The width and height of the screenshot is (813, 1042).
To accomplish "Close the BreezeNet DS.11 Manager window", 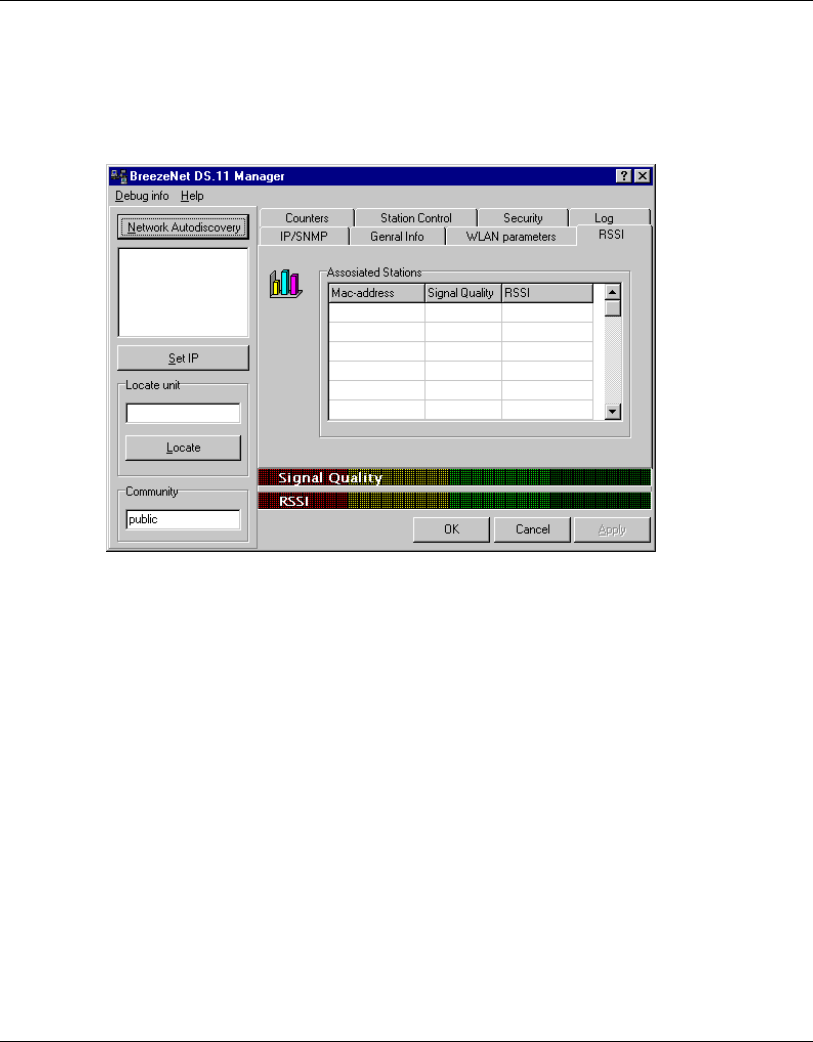I will click(x=642, y=176).
